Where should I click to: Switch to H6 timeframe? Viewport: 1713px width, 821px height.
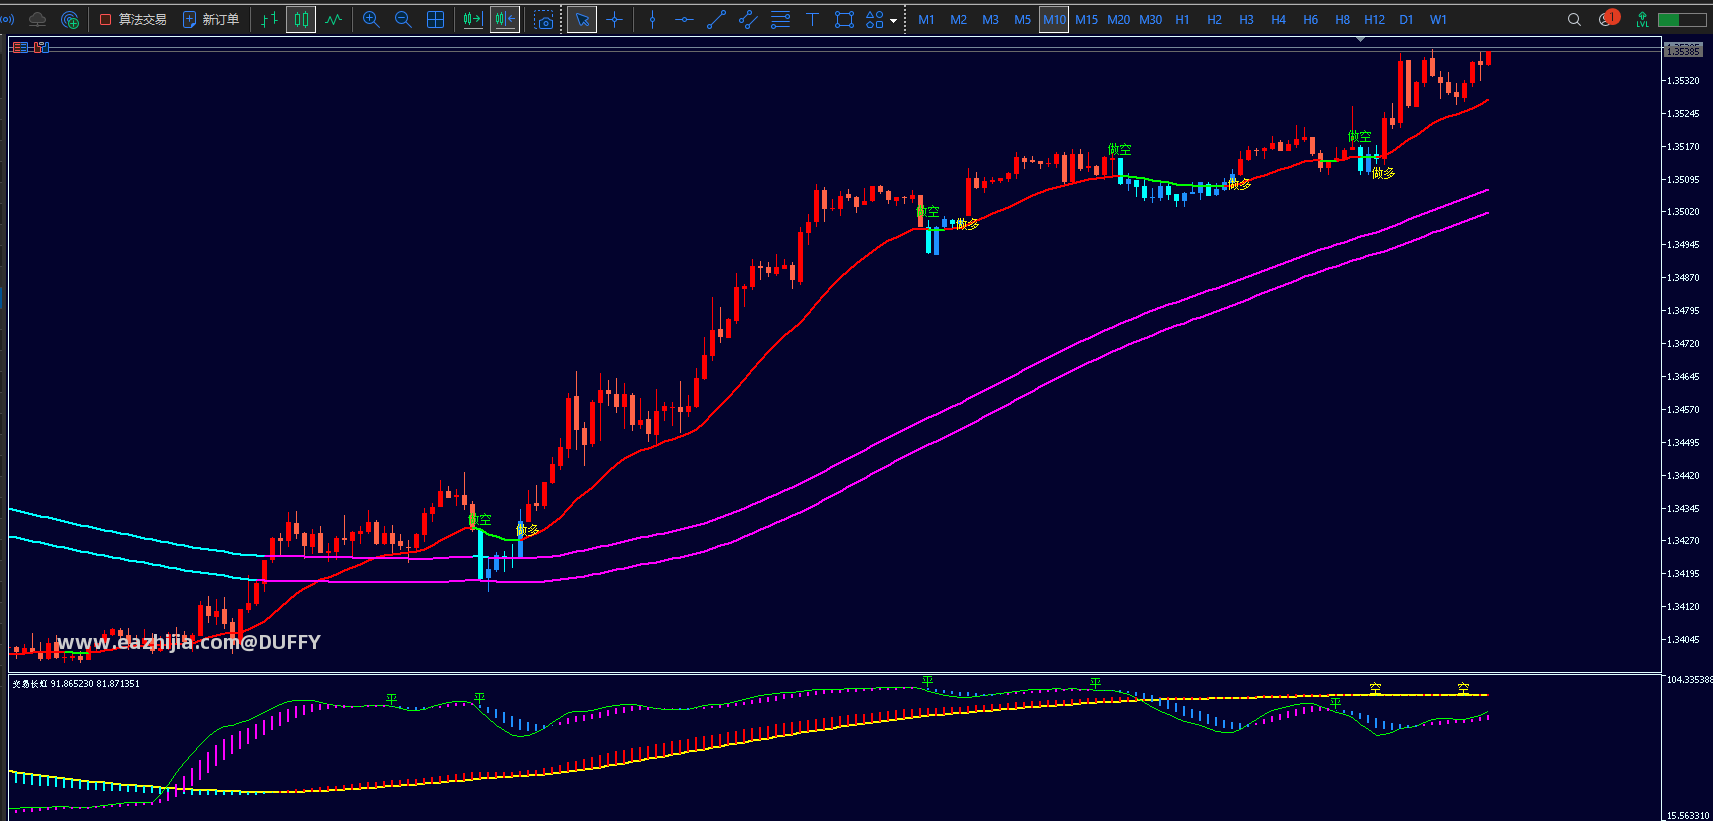[1310, 19]
